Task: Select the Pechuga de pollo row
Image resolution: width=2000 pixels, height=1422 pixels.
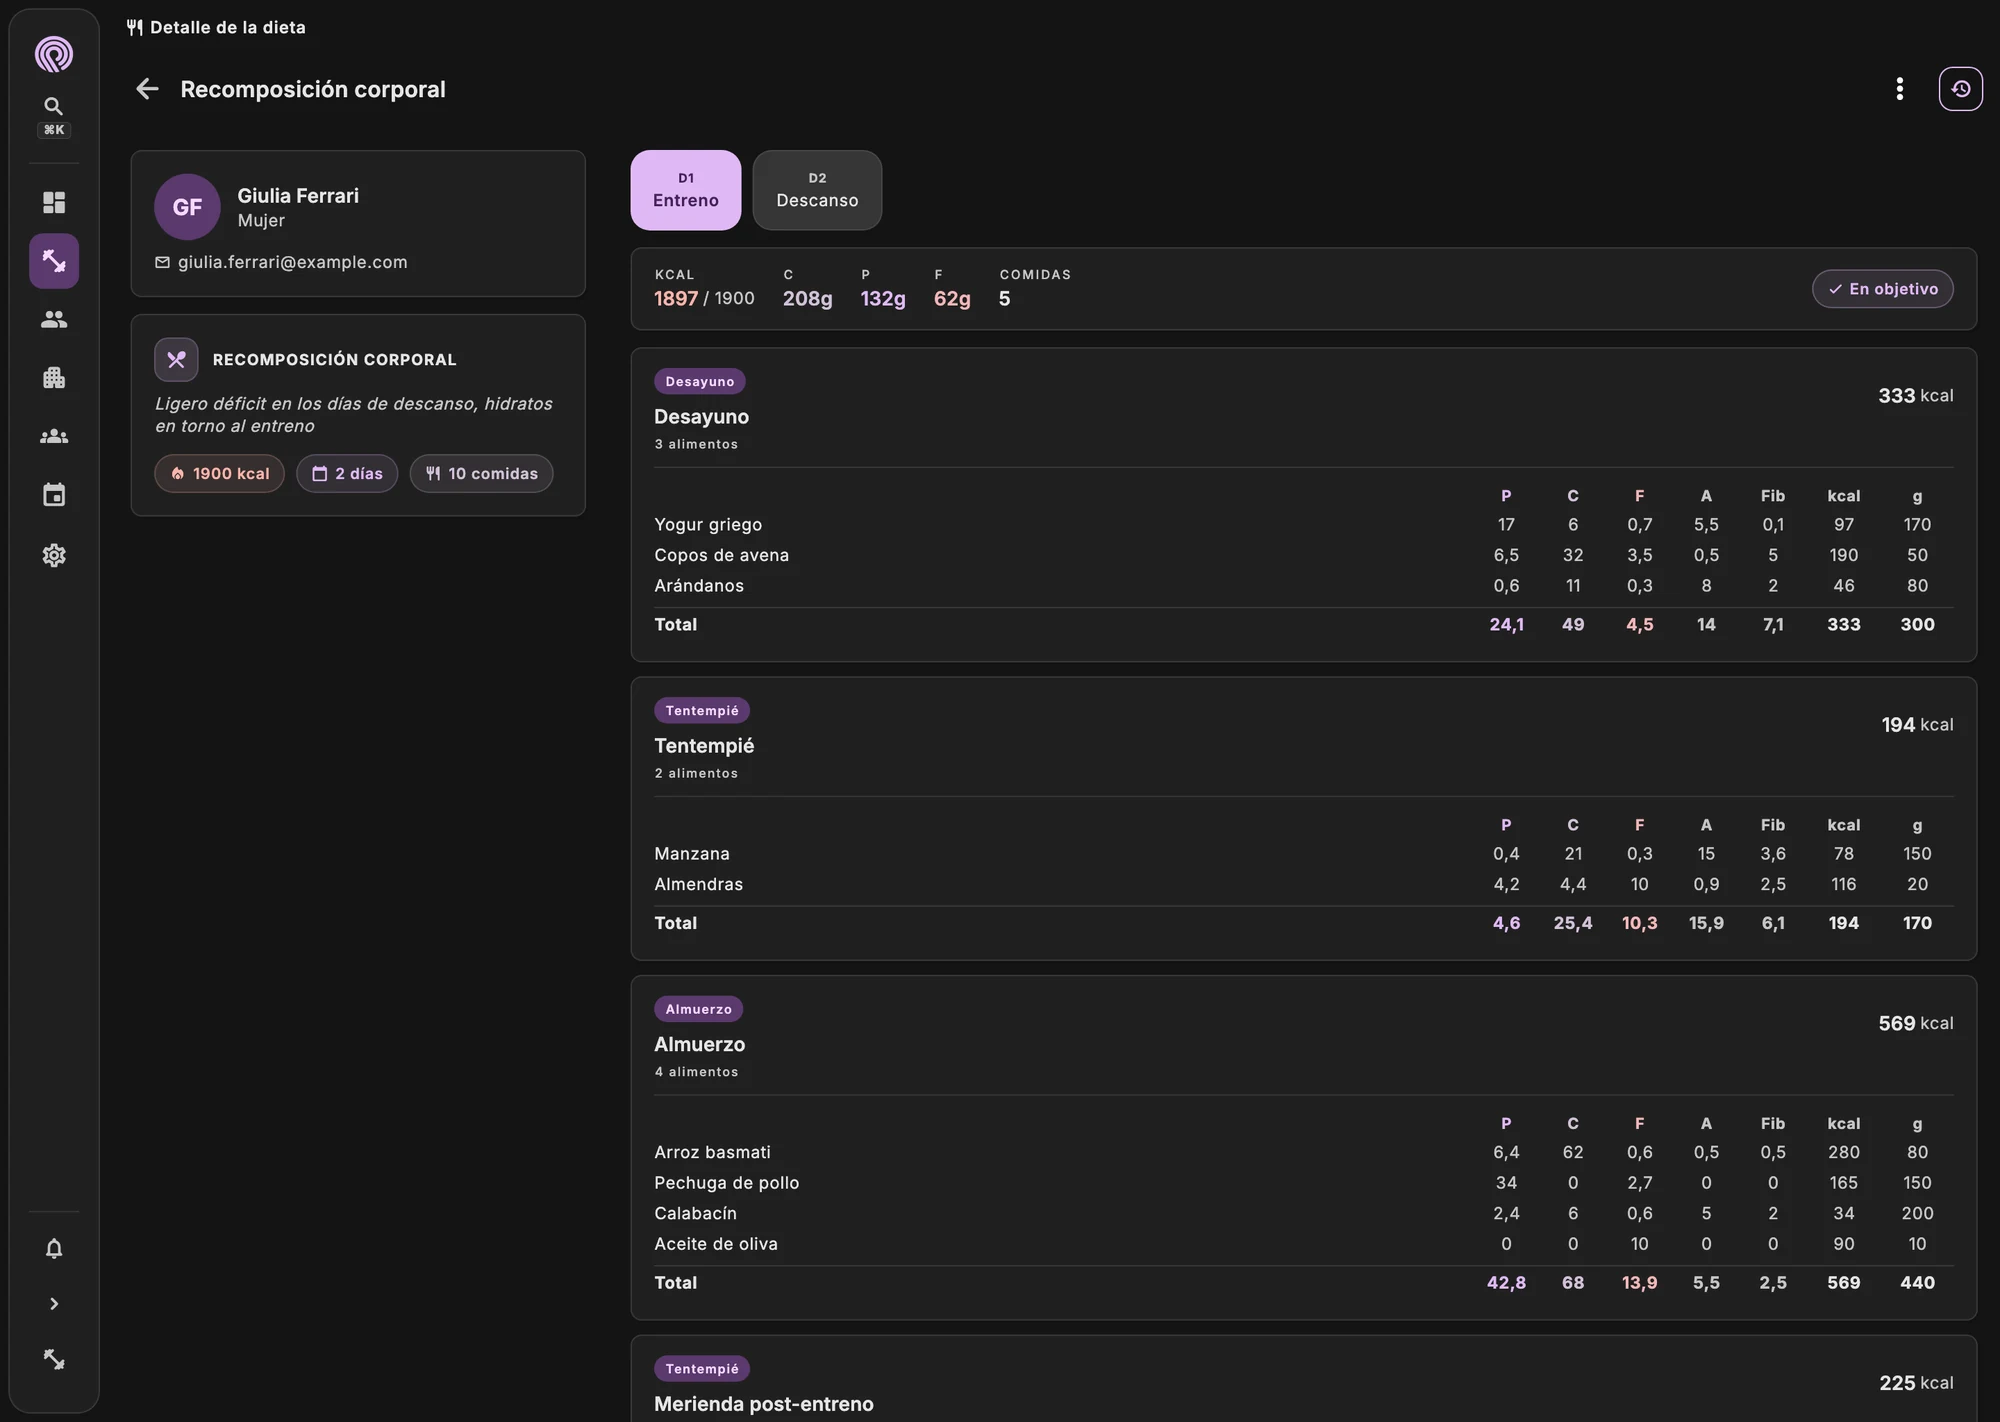Action: (x=1303, y=1183)
